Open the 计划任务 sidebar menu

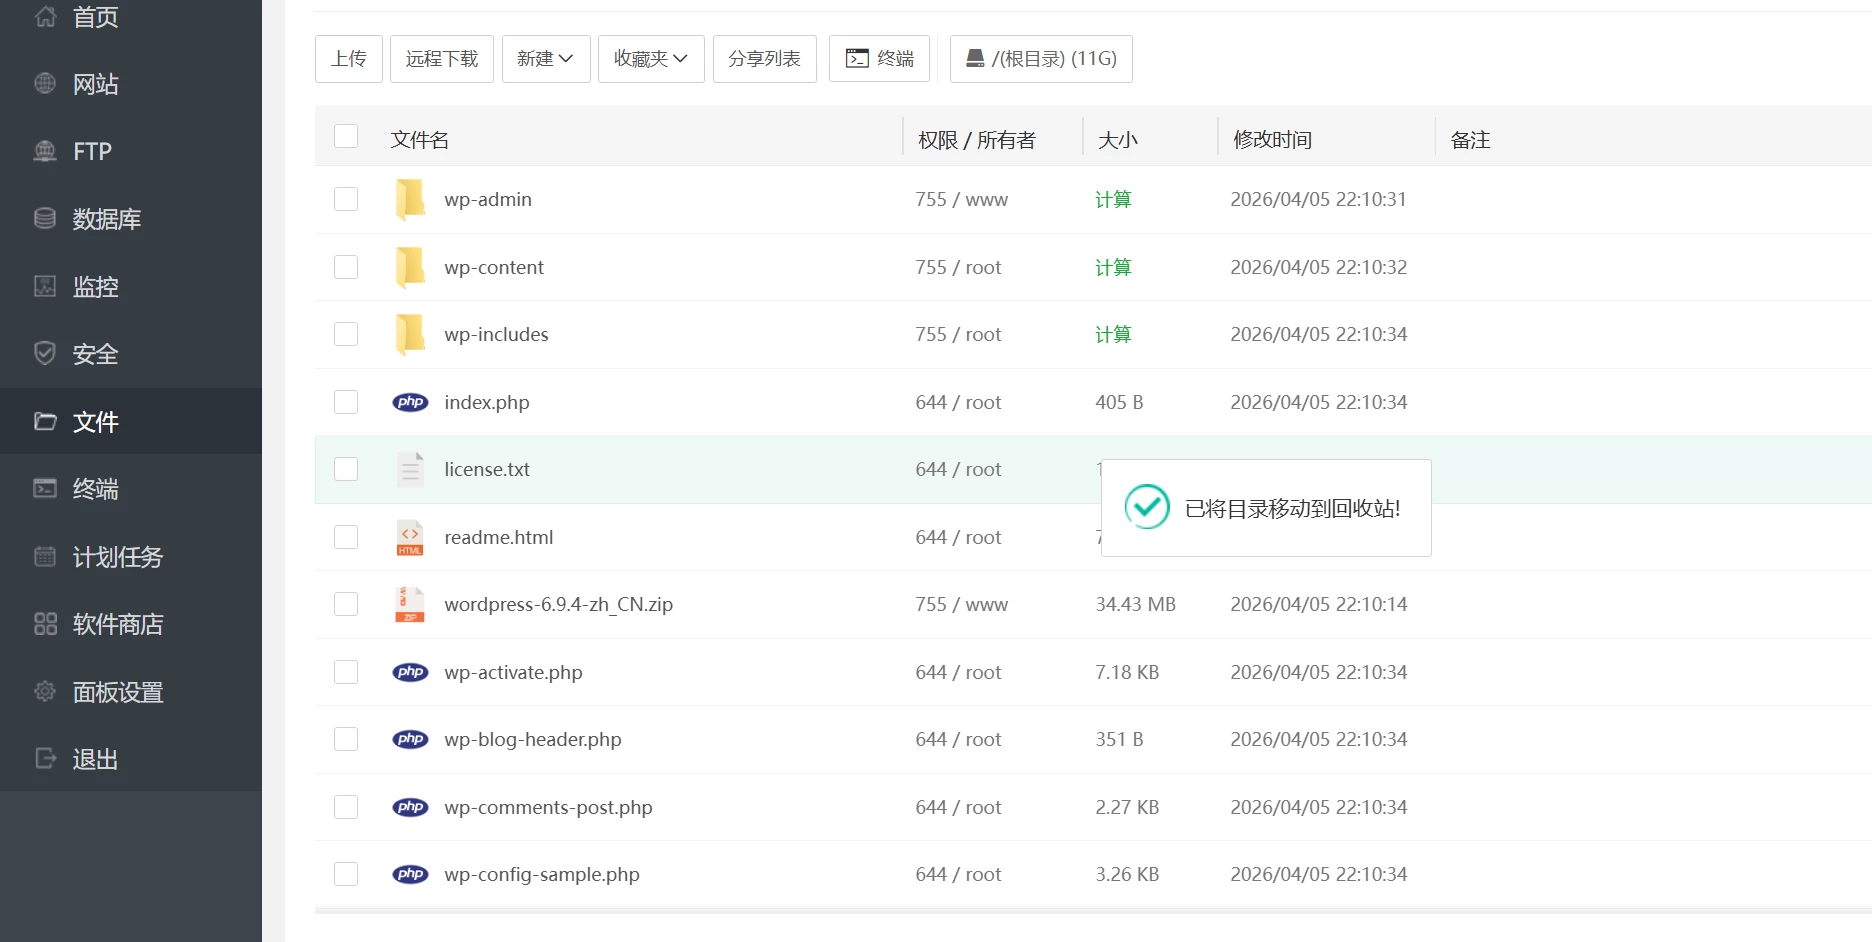117,557
